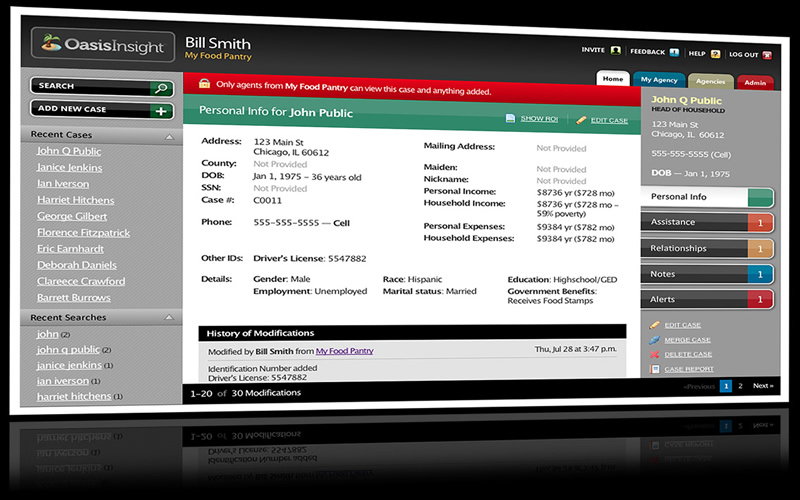The width and height of the screenshot is (800, 500).
Task: Open the My Food Pantry link in history
Action: [x=344, y=351]
